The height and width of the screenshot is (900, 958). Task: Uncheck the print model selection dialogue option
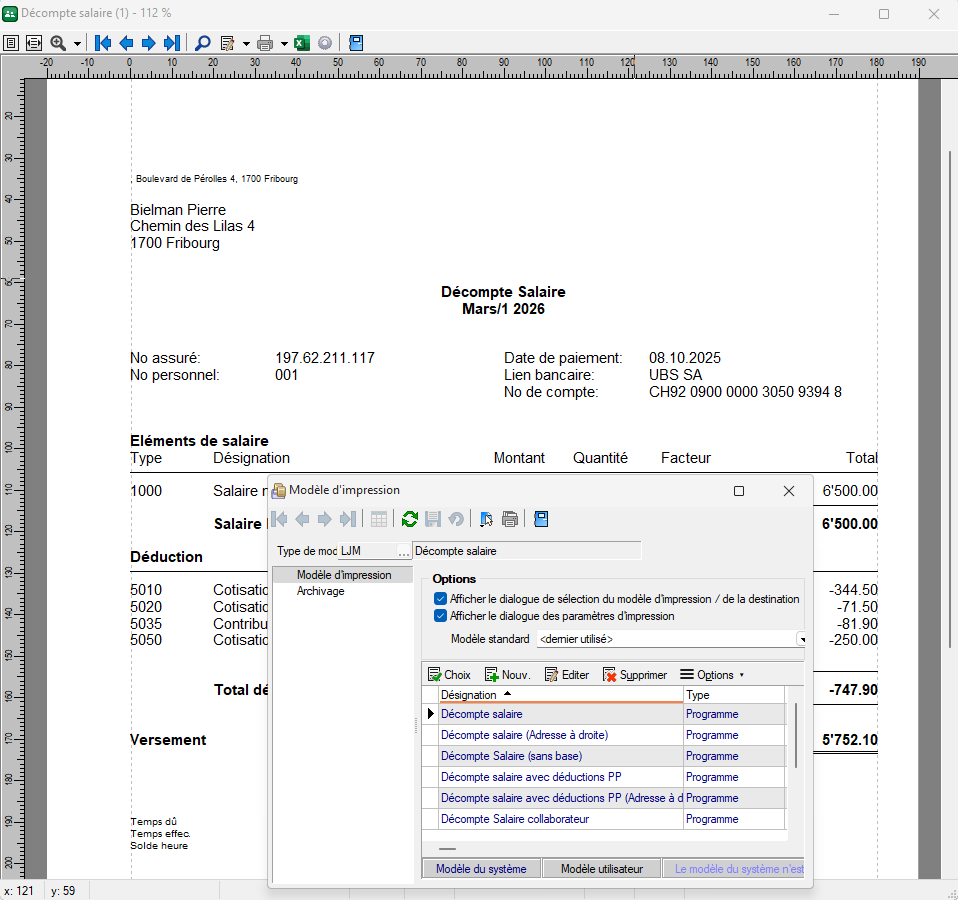point(441,599)
